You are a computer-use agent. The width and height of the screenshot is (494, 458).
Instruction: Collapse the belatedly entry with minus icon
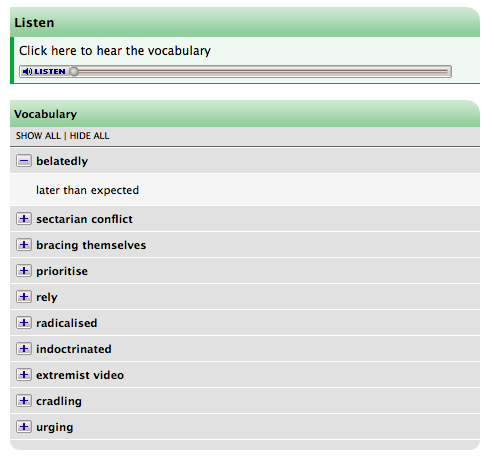pyautogui.click(x=24, y=161)
